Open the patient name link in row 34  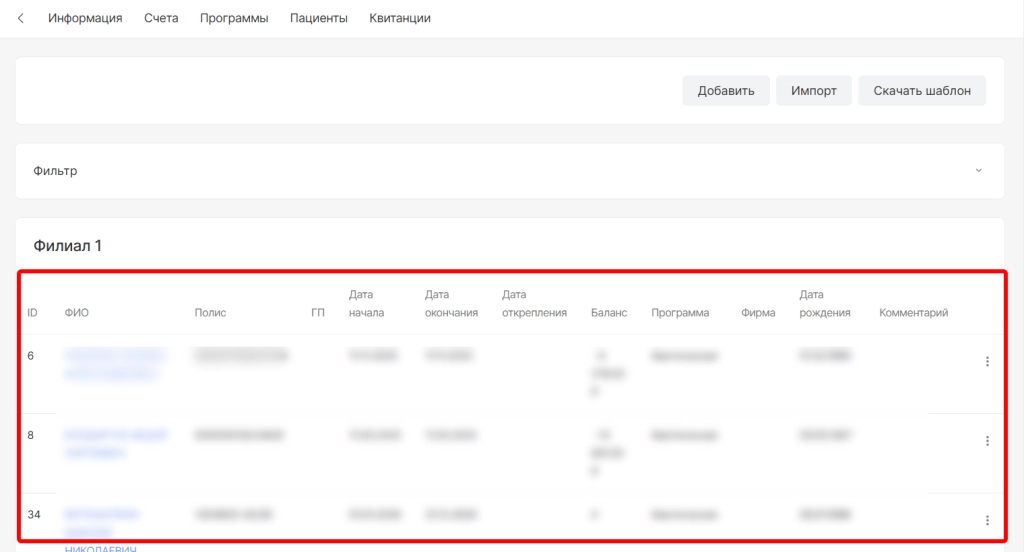(x=102, y=521)
